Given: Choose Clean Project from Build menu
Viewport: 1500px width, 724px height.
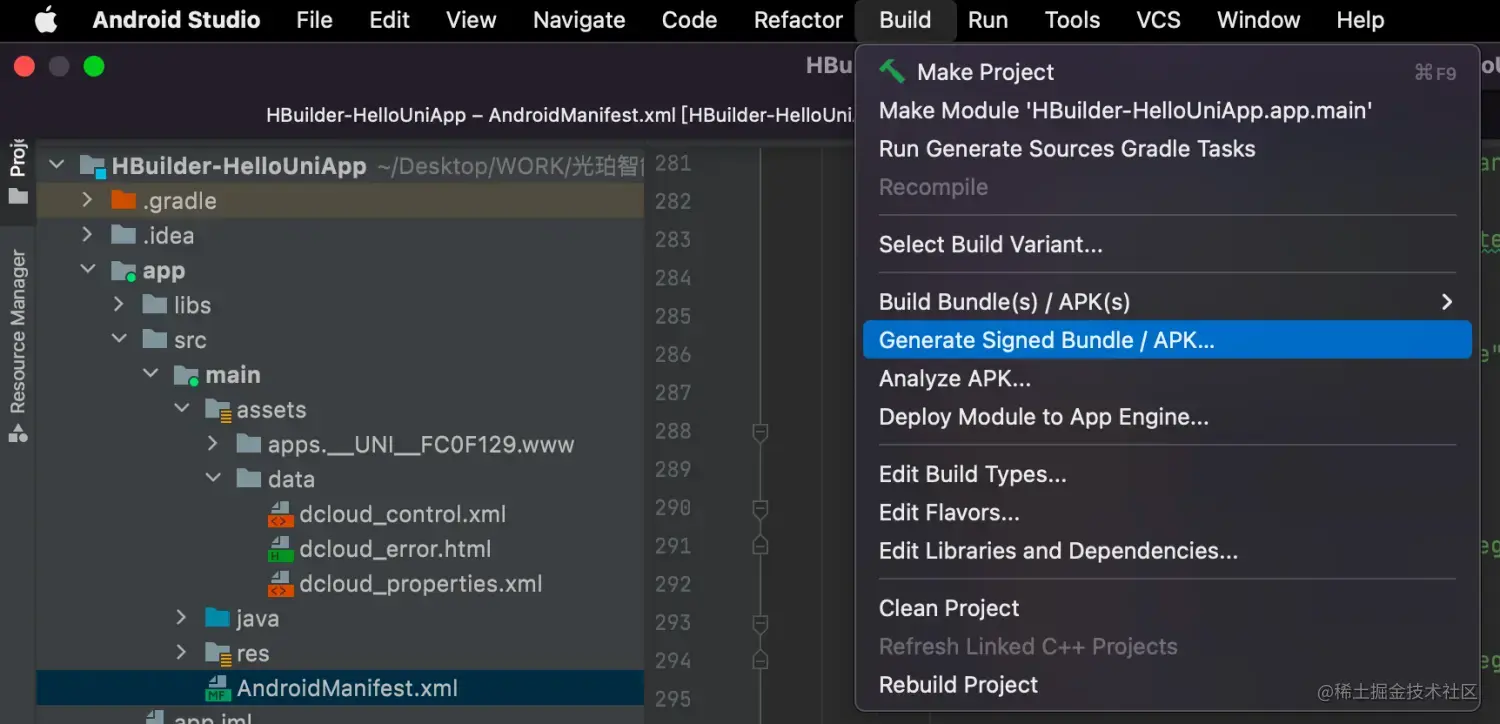Looking at the screenshot, I should (948, 608).
